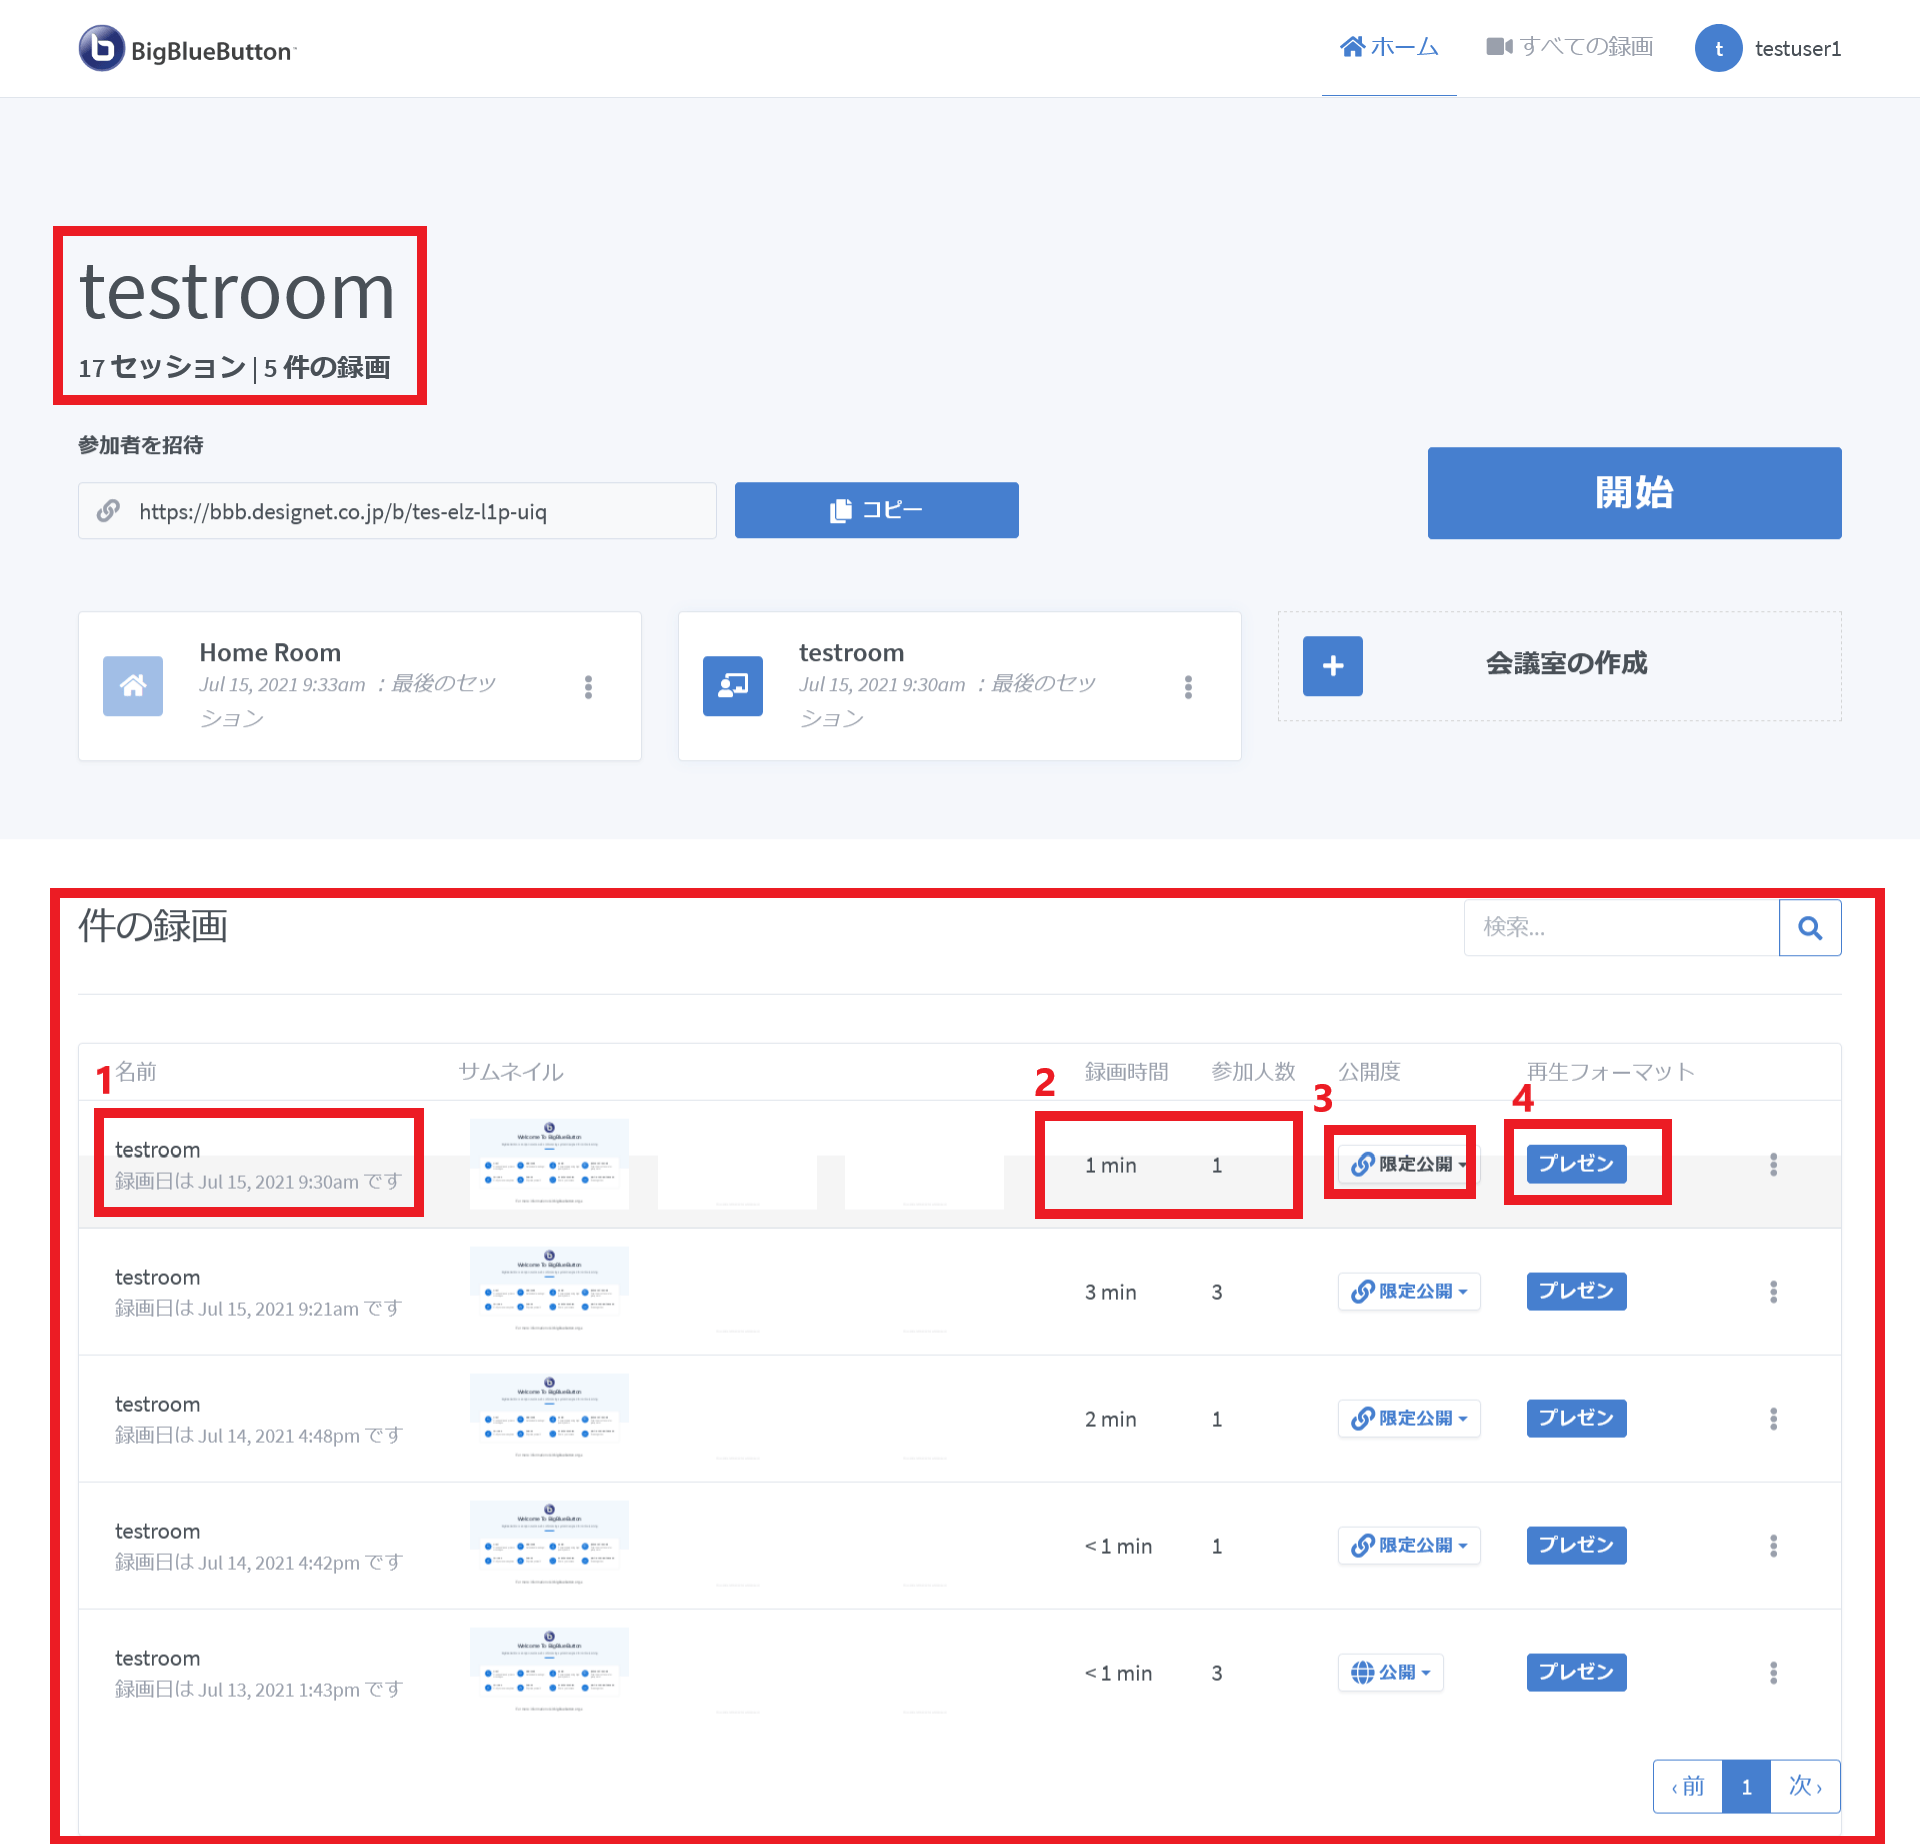Start the meeting with 開始

[x=1634, y=493]
